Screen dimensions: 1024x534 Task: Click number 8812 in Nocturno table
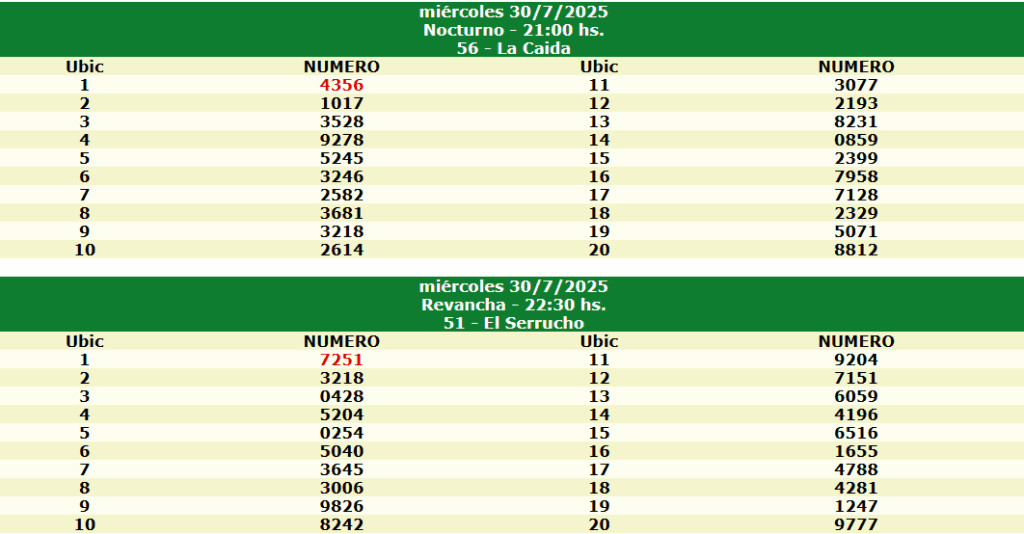pyautogui.click(x=856, y=249)
